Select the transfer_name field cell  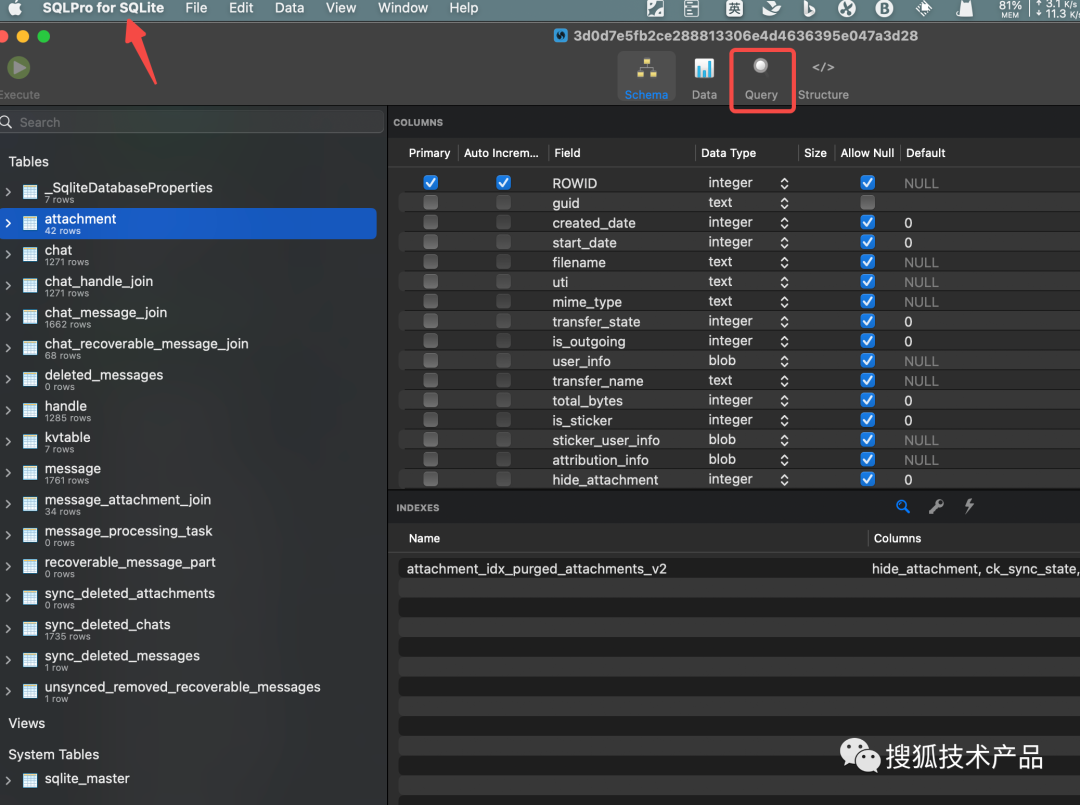coord(598,381)
